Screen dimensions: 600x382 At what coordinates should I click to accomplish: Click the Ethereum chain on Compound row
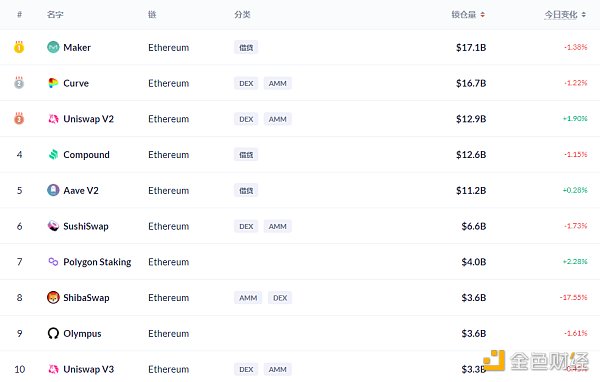pos(168,155)
